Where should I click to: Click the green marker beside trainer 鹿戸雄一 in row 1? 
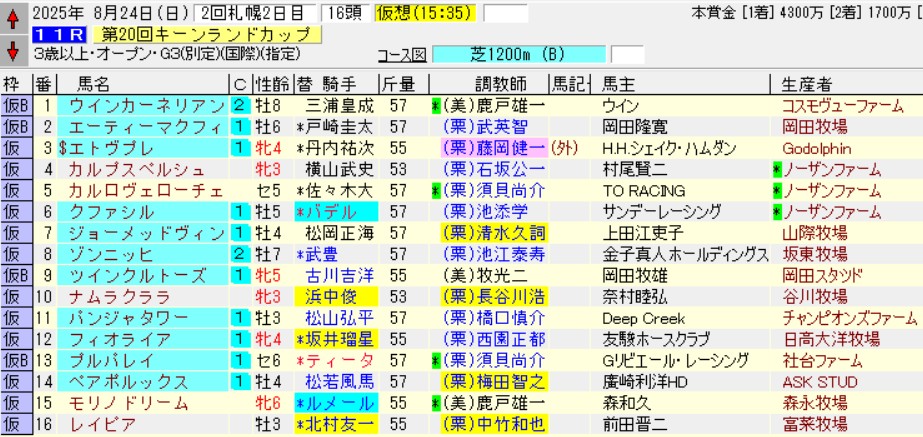(x=436, y=105)
